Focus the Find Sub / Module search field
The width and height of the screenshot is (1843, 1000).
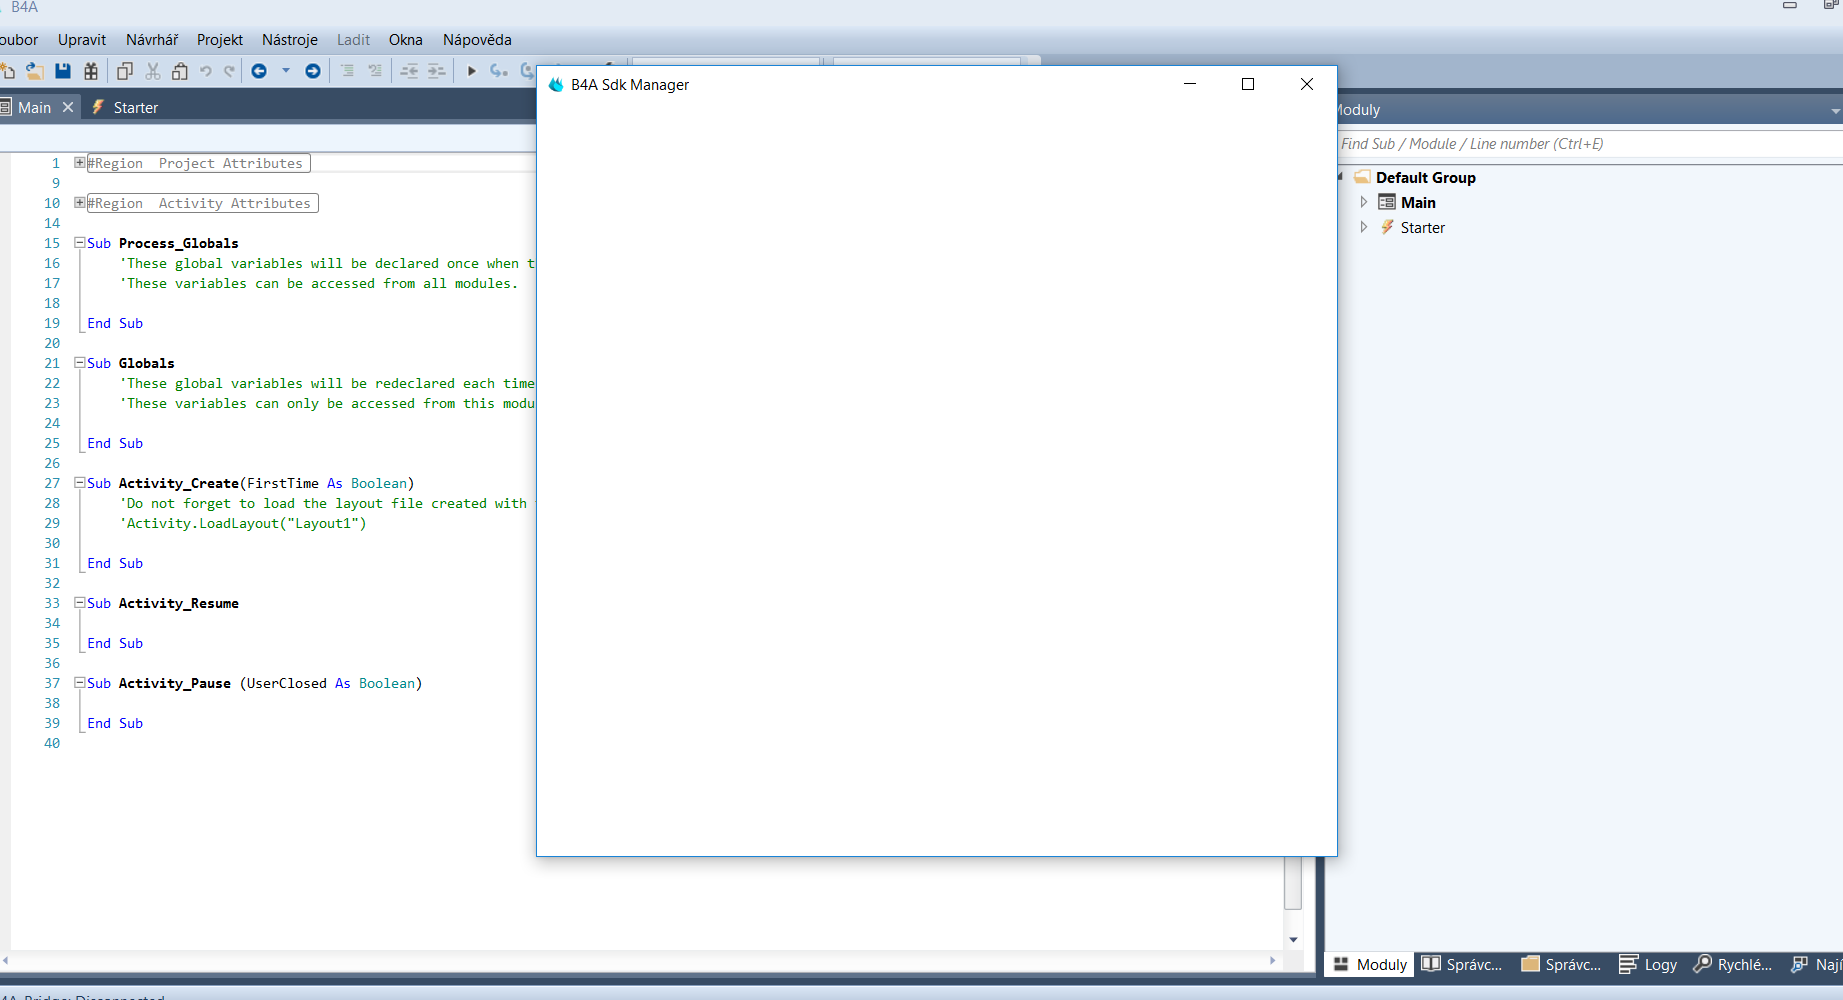[x=1590, y=144]
